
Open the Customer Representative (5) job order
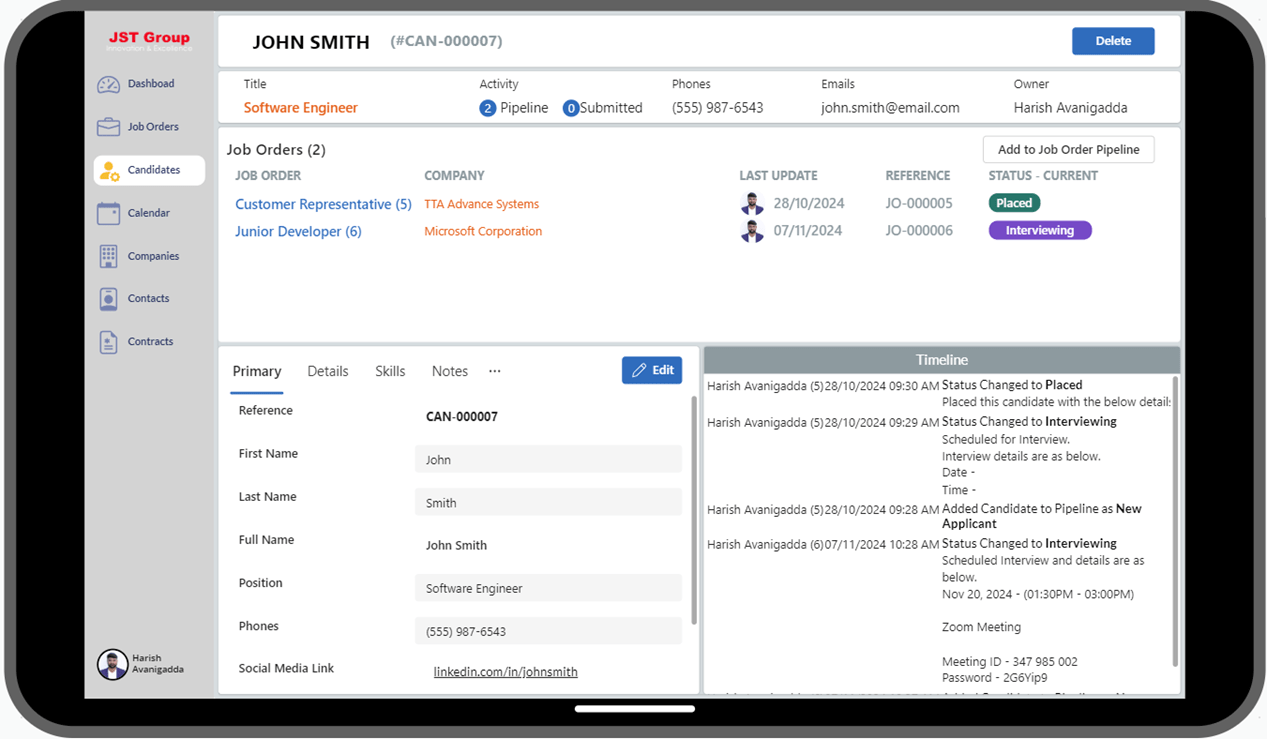coord(322,203)
